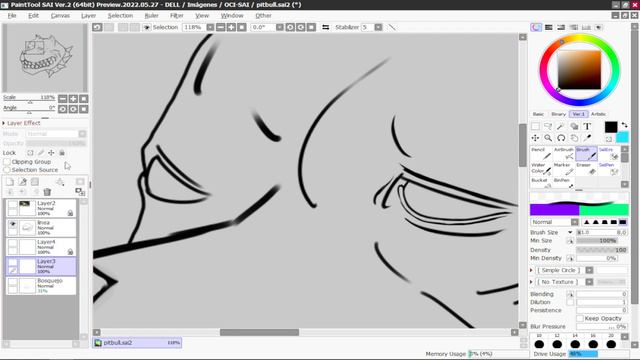Click the black foreground color swatch
The image size is (640, 360).
pyautogui.click(x=611, y=127)
